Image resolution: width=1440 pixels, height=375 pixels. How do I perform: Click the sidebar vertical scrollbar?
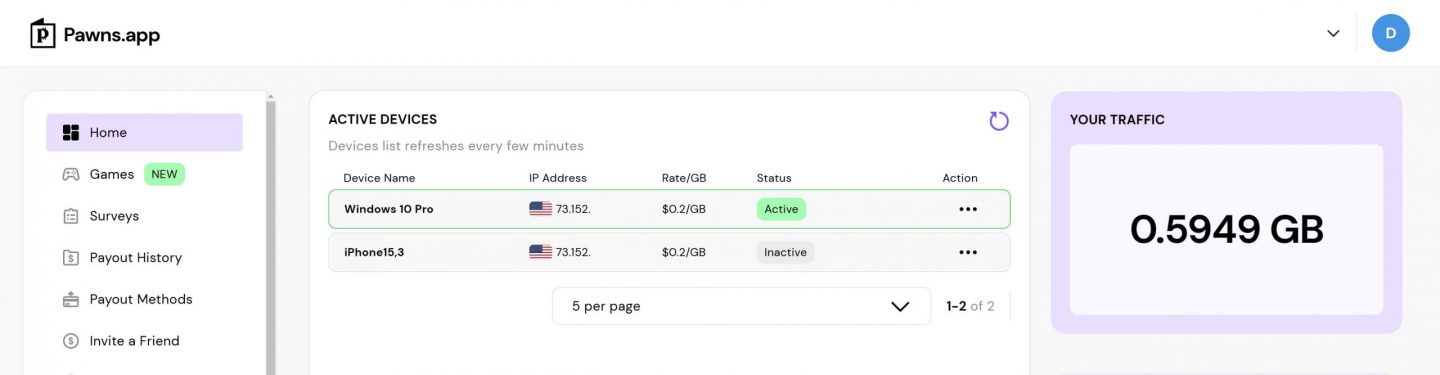[271, 235]
